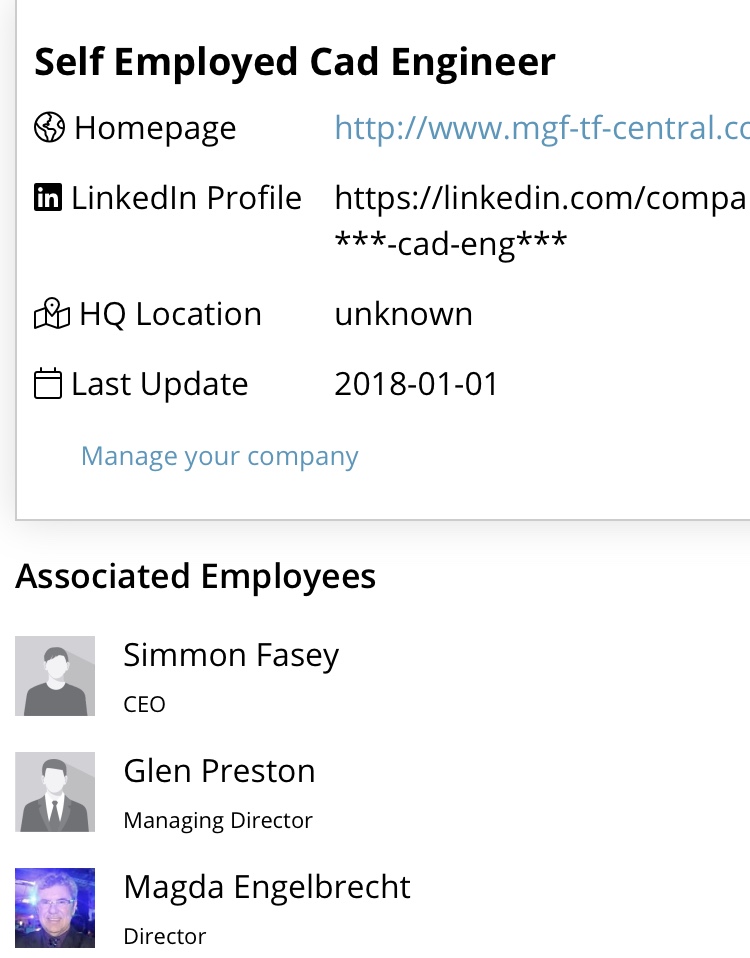Click the Self Employed Cad Engineer heading
The height and width of the screenshot is (958, 750).
click(x=295, y=62)
